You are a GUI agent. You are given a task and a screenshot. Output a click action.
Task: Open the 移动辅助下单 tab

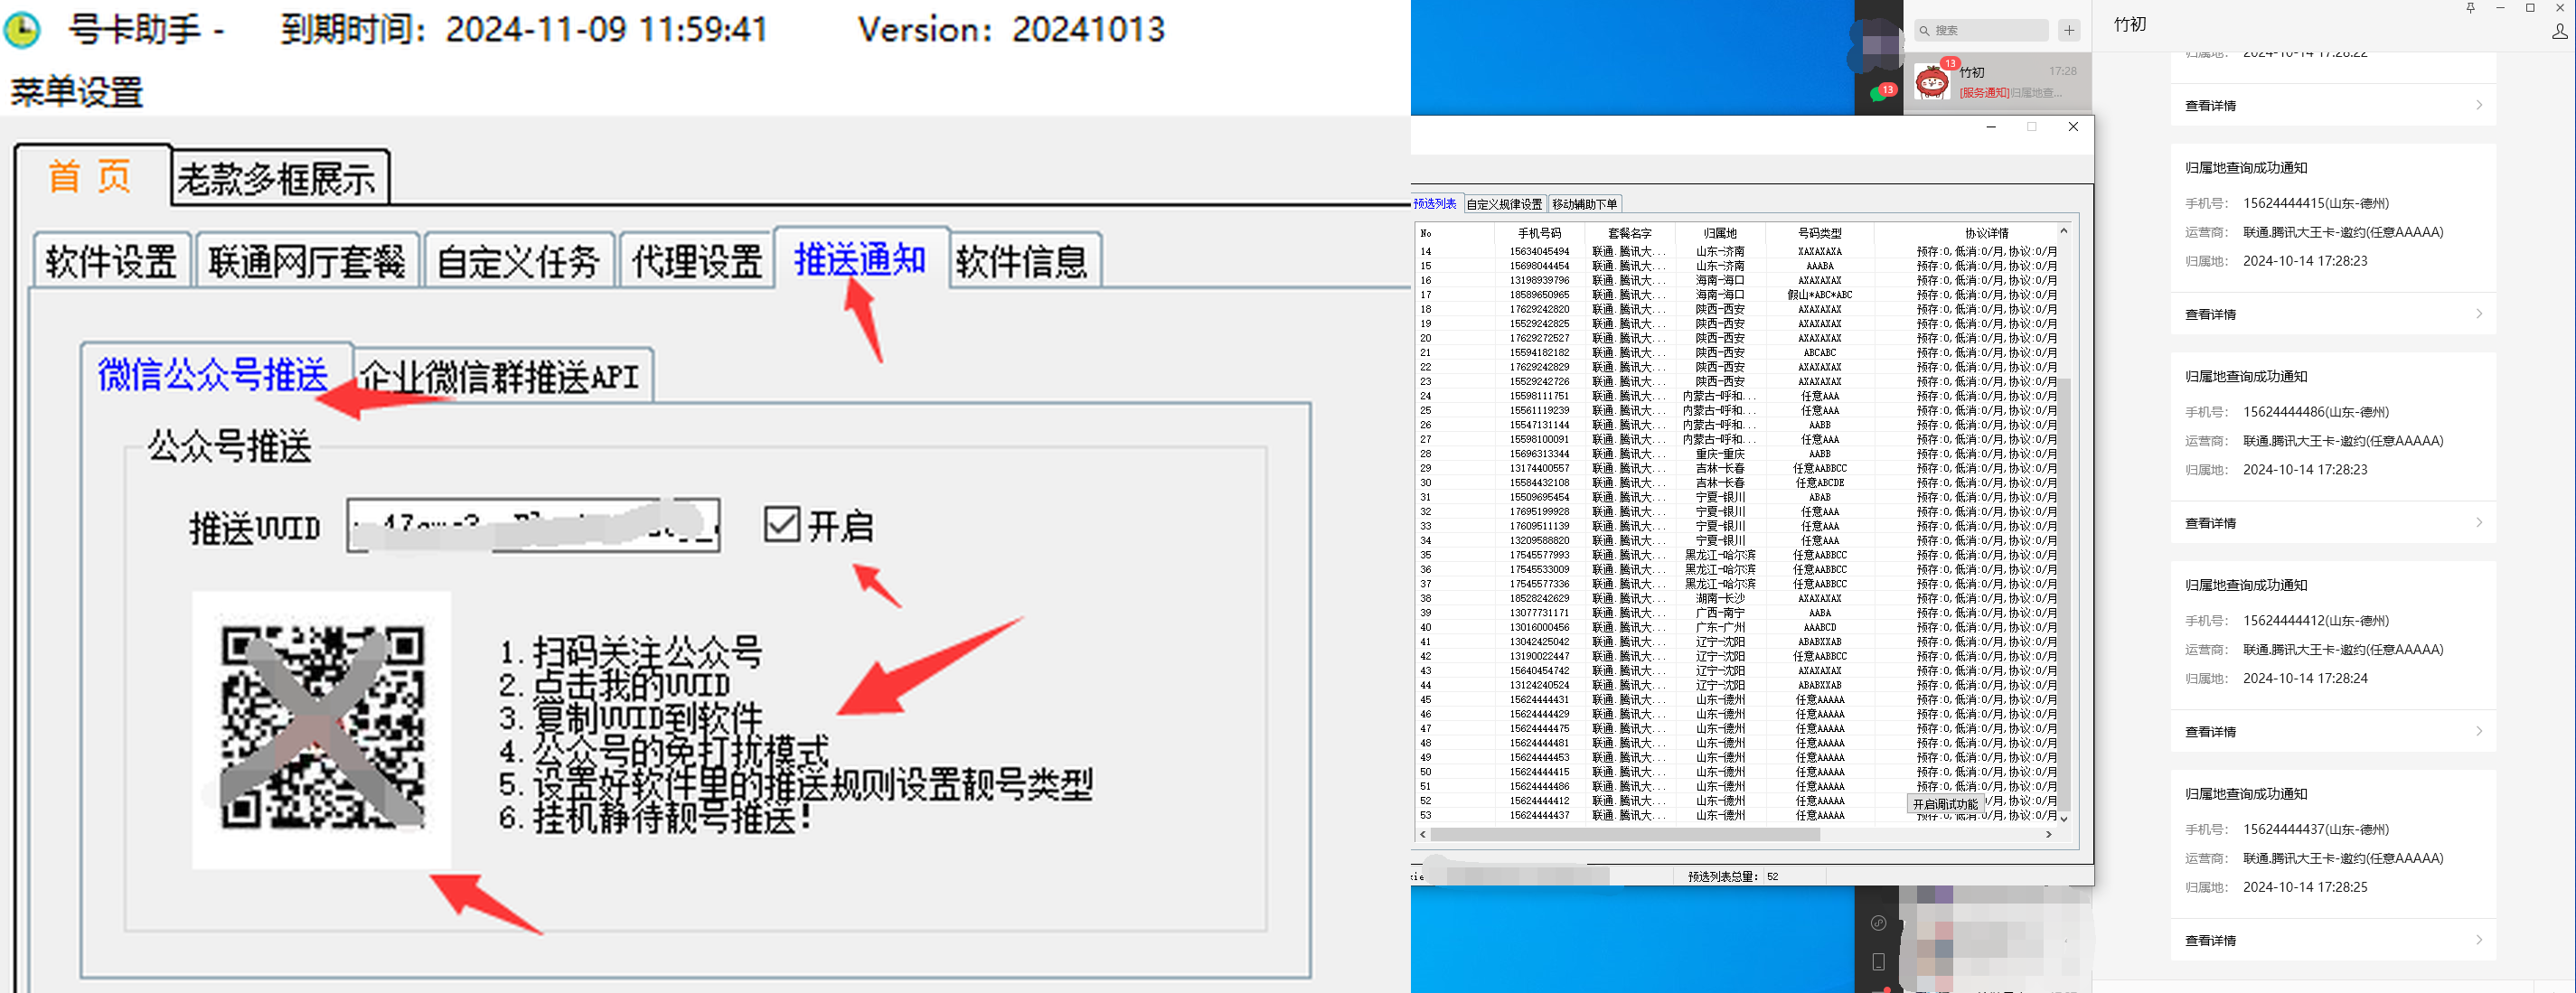1585,204
